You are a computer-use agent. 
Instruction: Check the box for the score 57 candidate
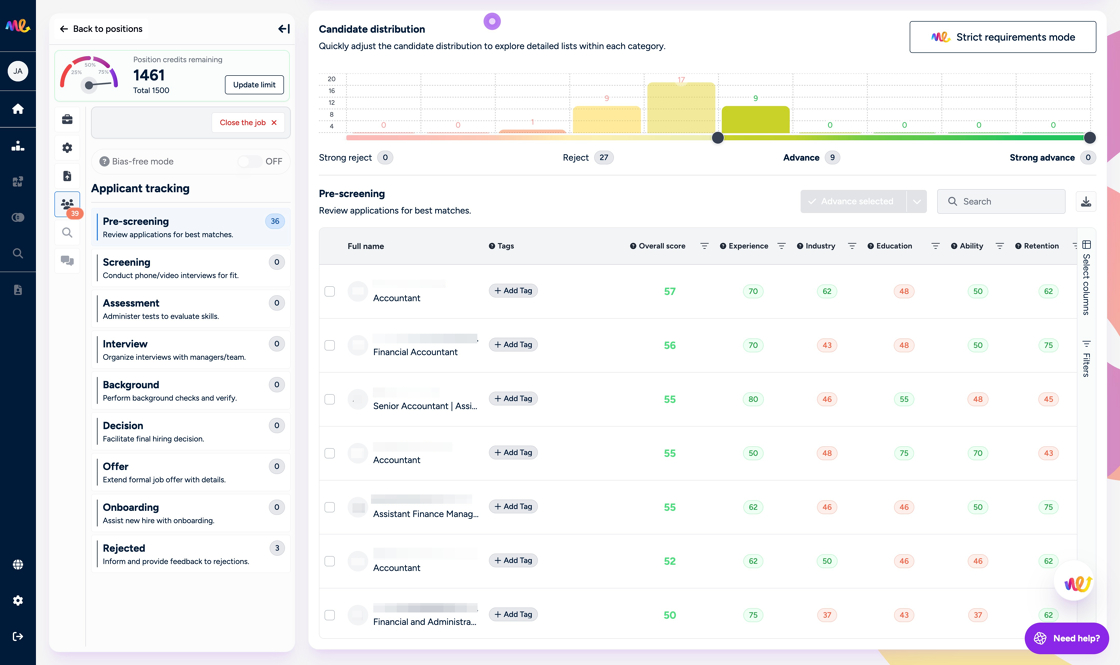(x=329, y=291)
